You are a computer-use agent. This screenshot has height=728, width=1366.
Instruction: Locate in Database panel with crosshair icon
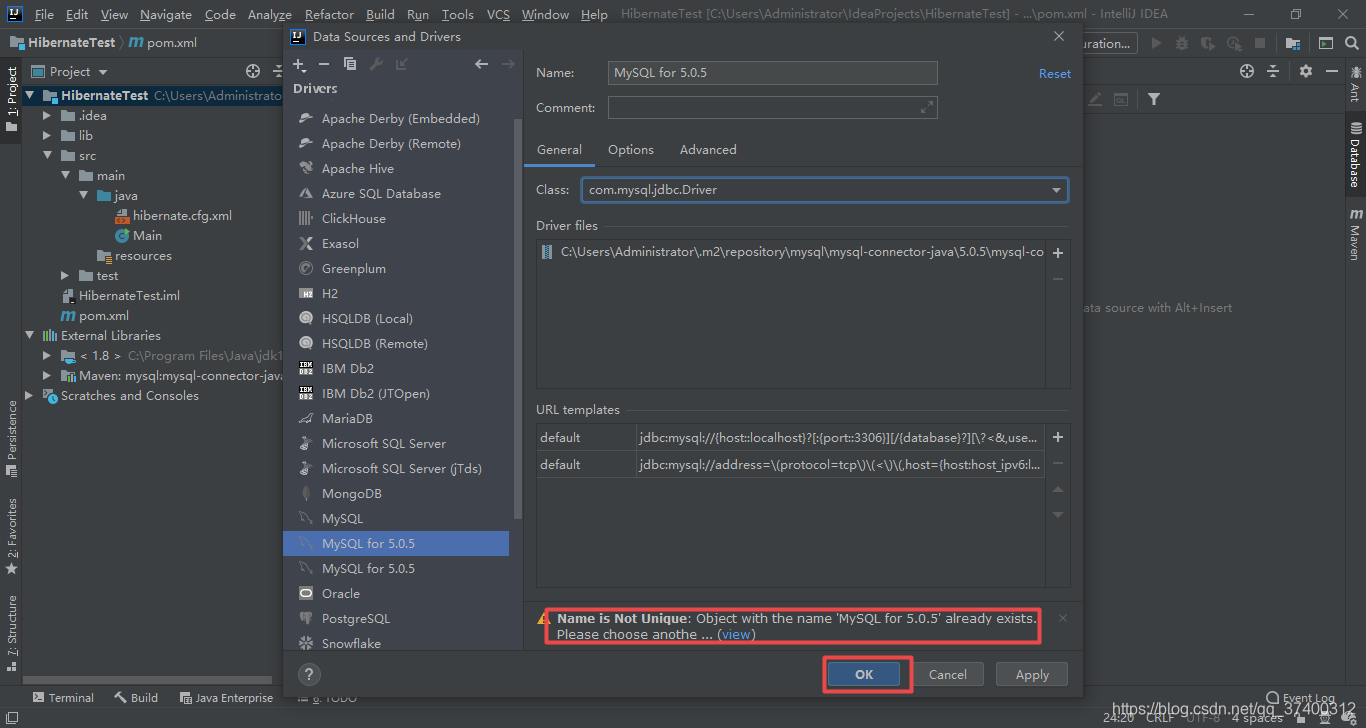tap(1247, 71)
